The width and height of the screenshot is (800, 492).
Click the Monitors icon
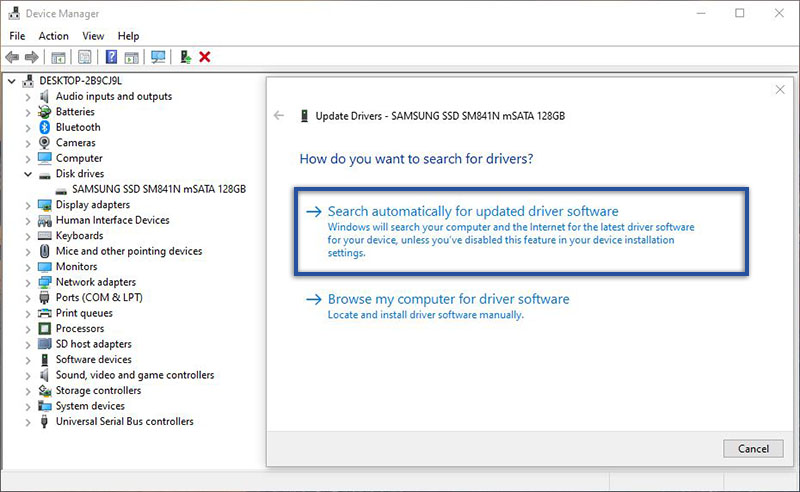coord(45,267)
